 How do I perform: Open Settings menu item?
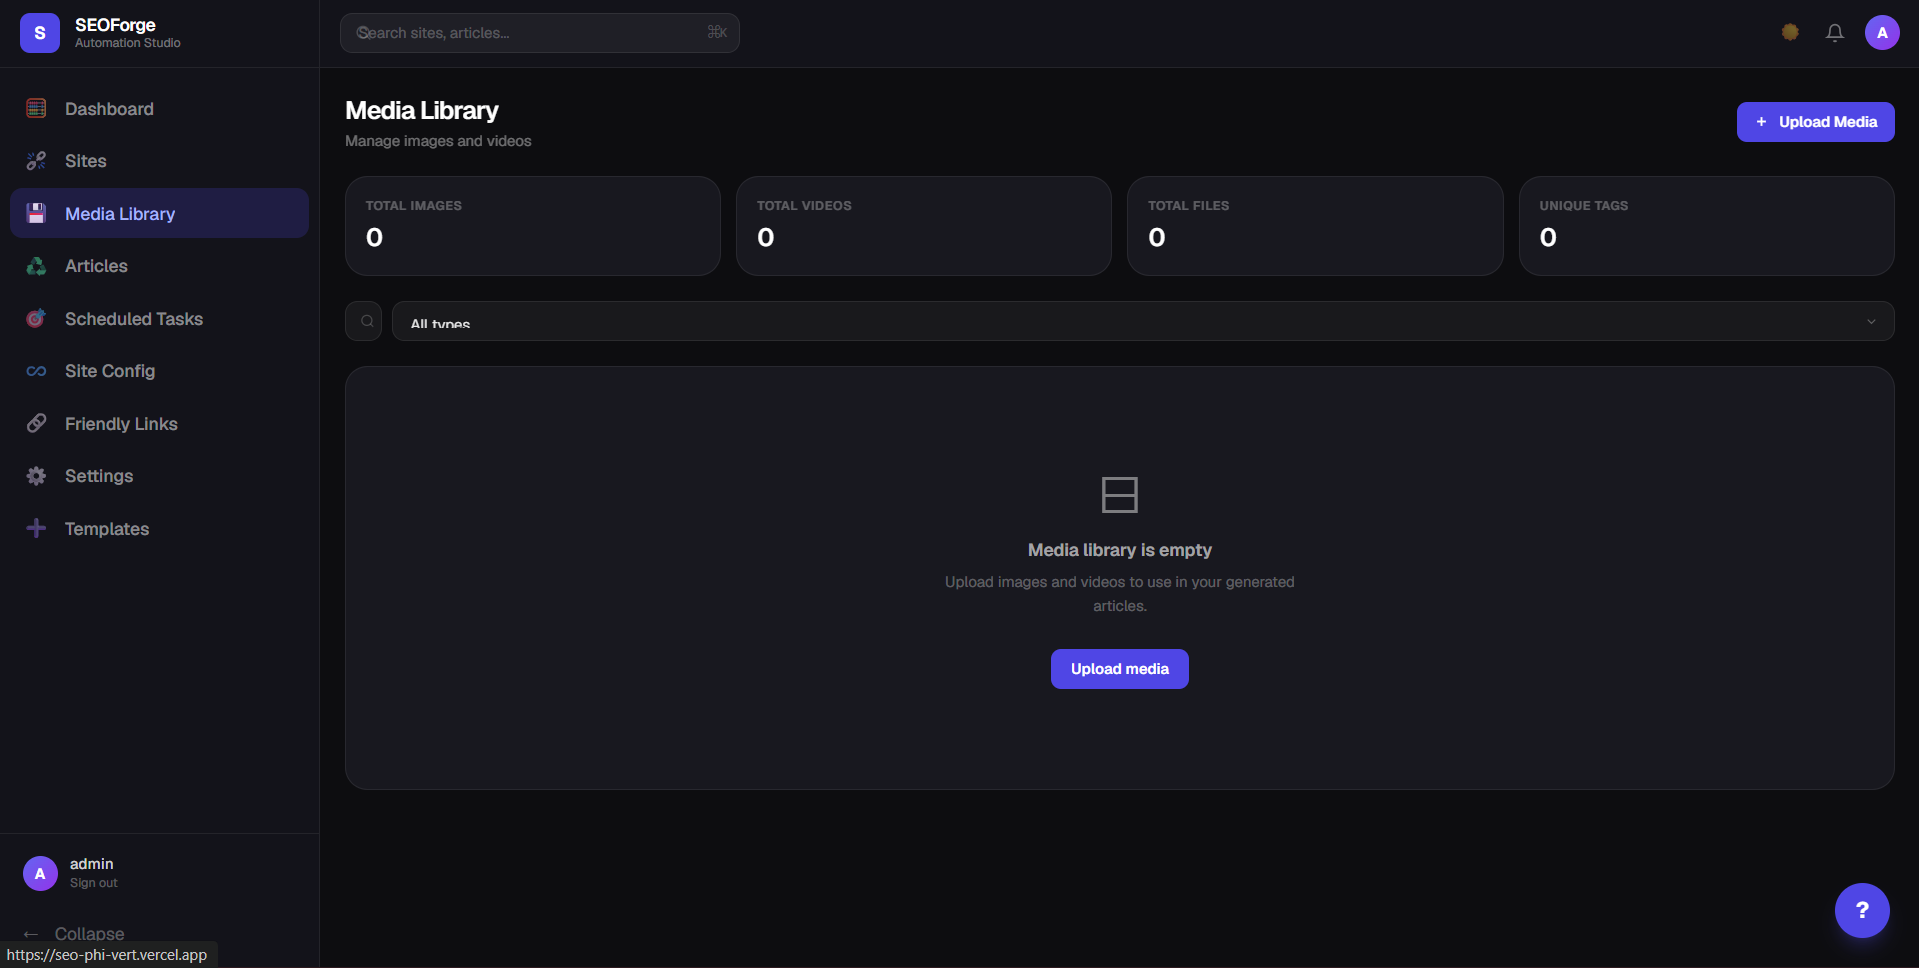tap(159, 476)
